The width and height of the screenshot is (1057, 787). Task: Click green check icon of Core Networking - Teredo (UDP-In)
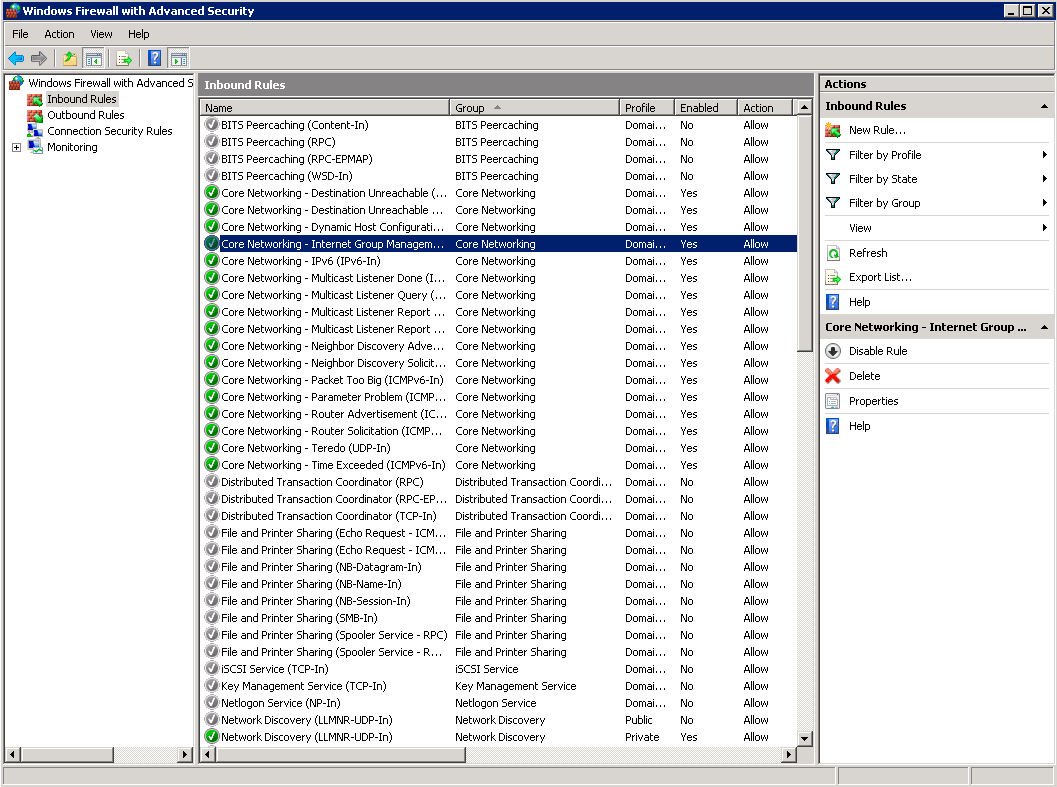click(212, 448)
